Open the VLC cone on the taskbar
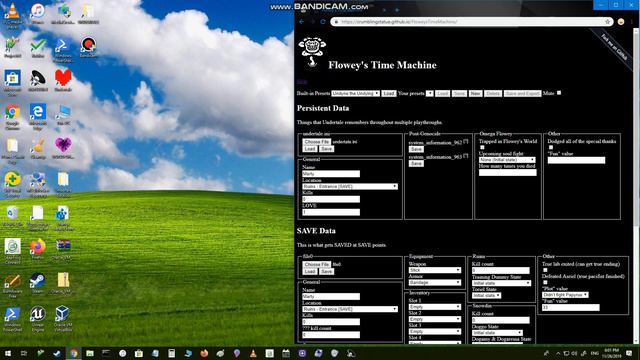This screenshot has height=360, width=640. [253, 353]
